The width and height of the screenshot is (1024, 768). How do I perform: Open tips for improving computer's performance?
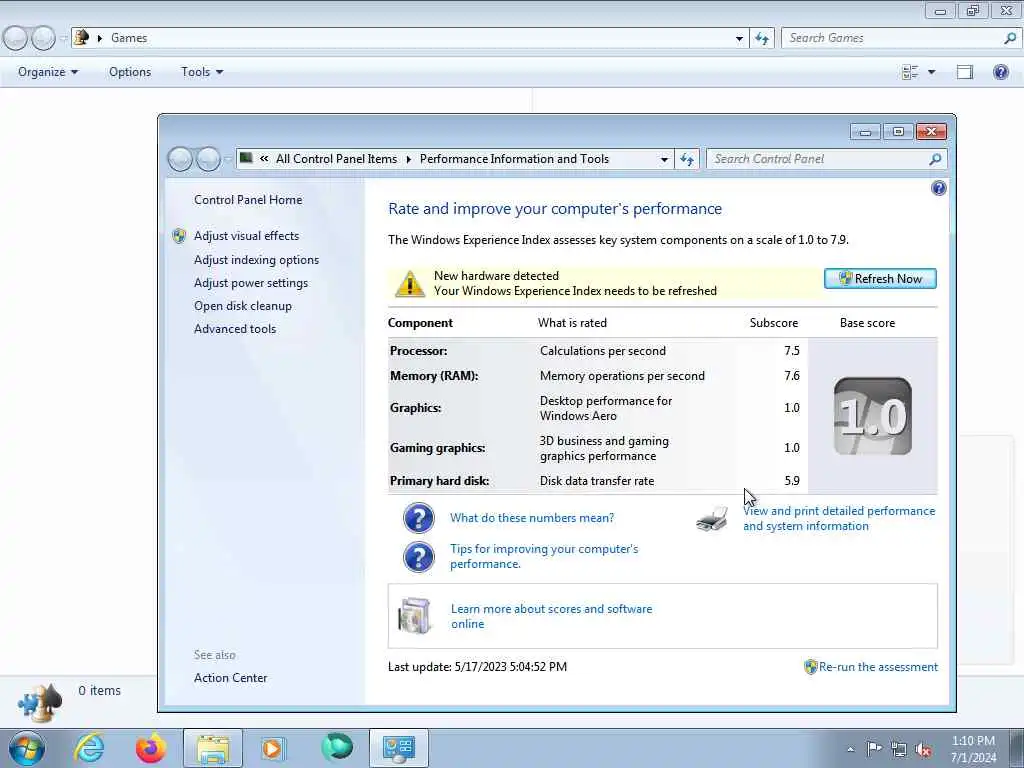point(543,556)
